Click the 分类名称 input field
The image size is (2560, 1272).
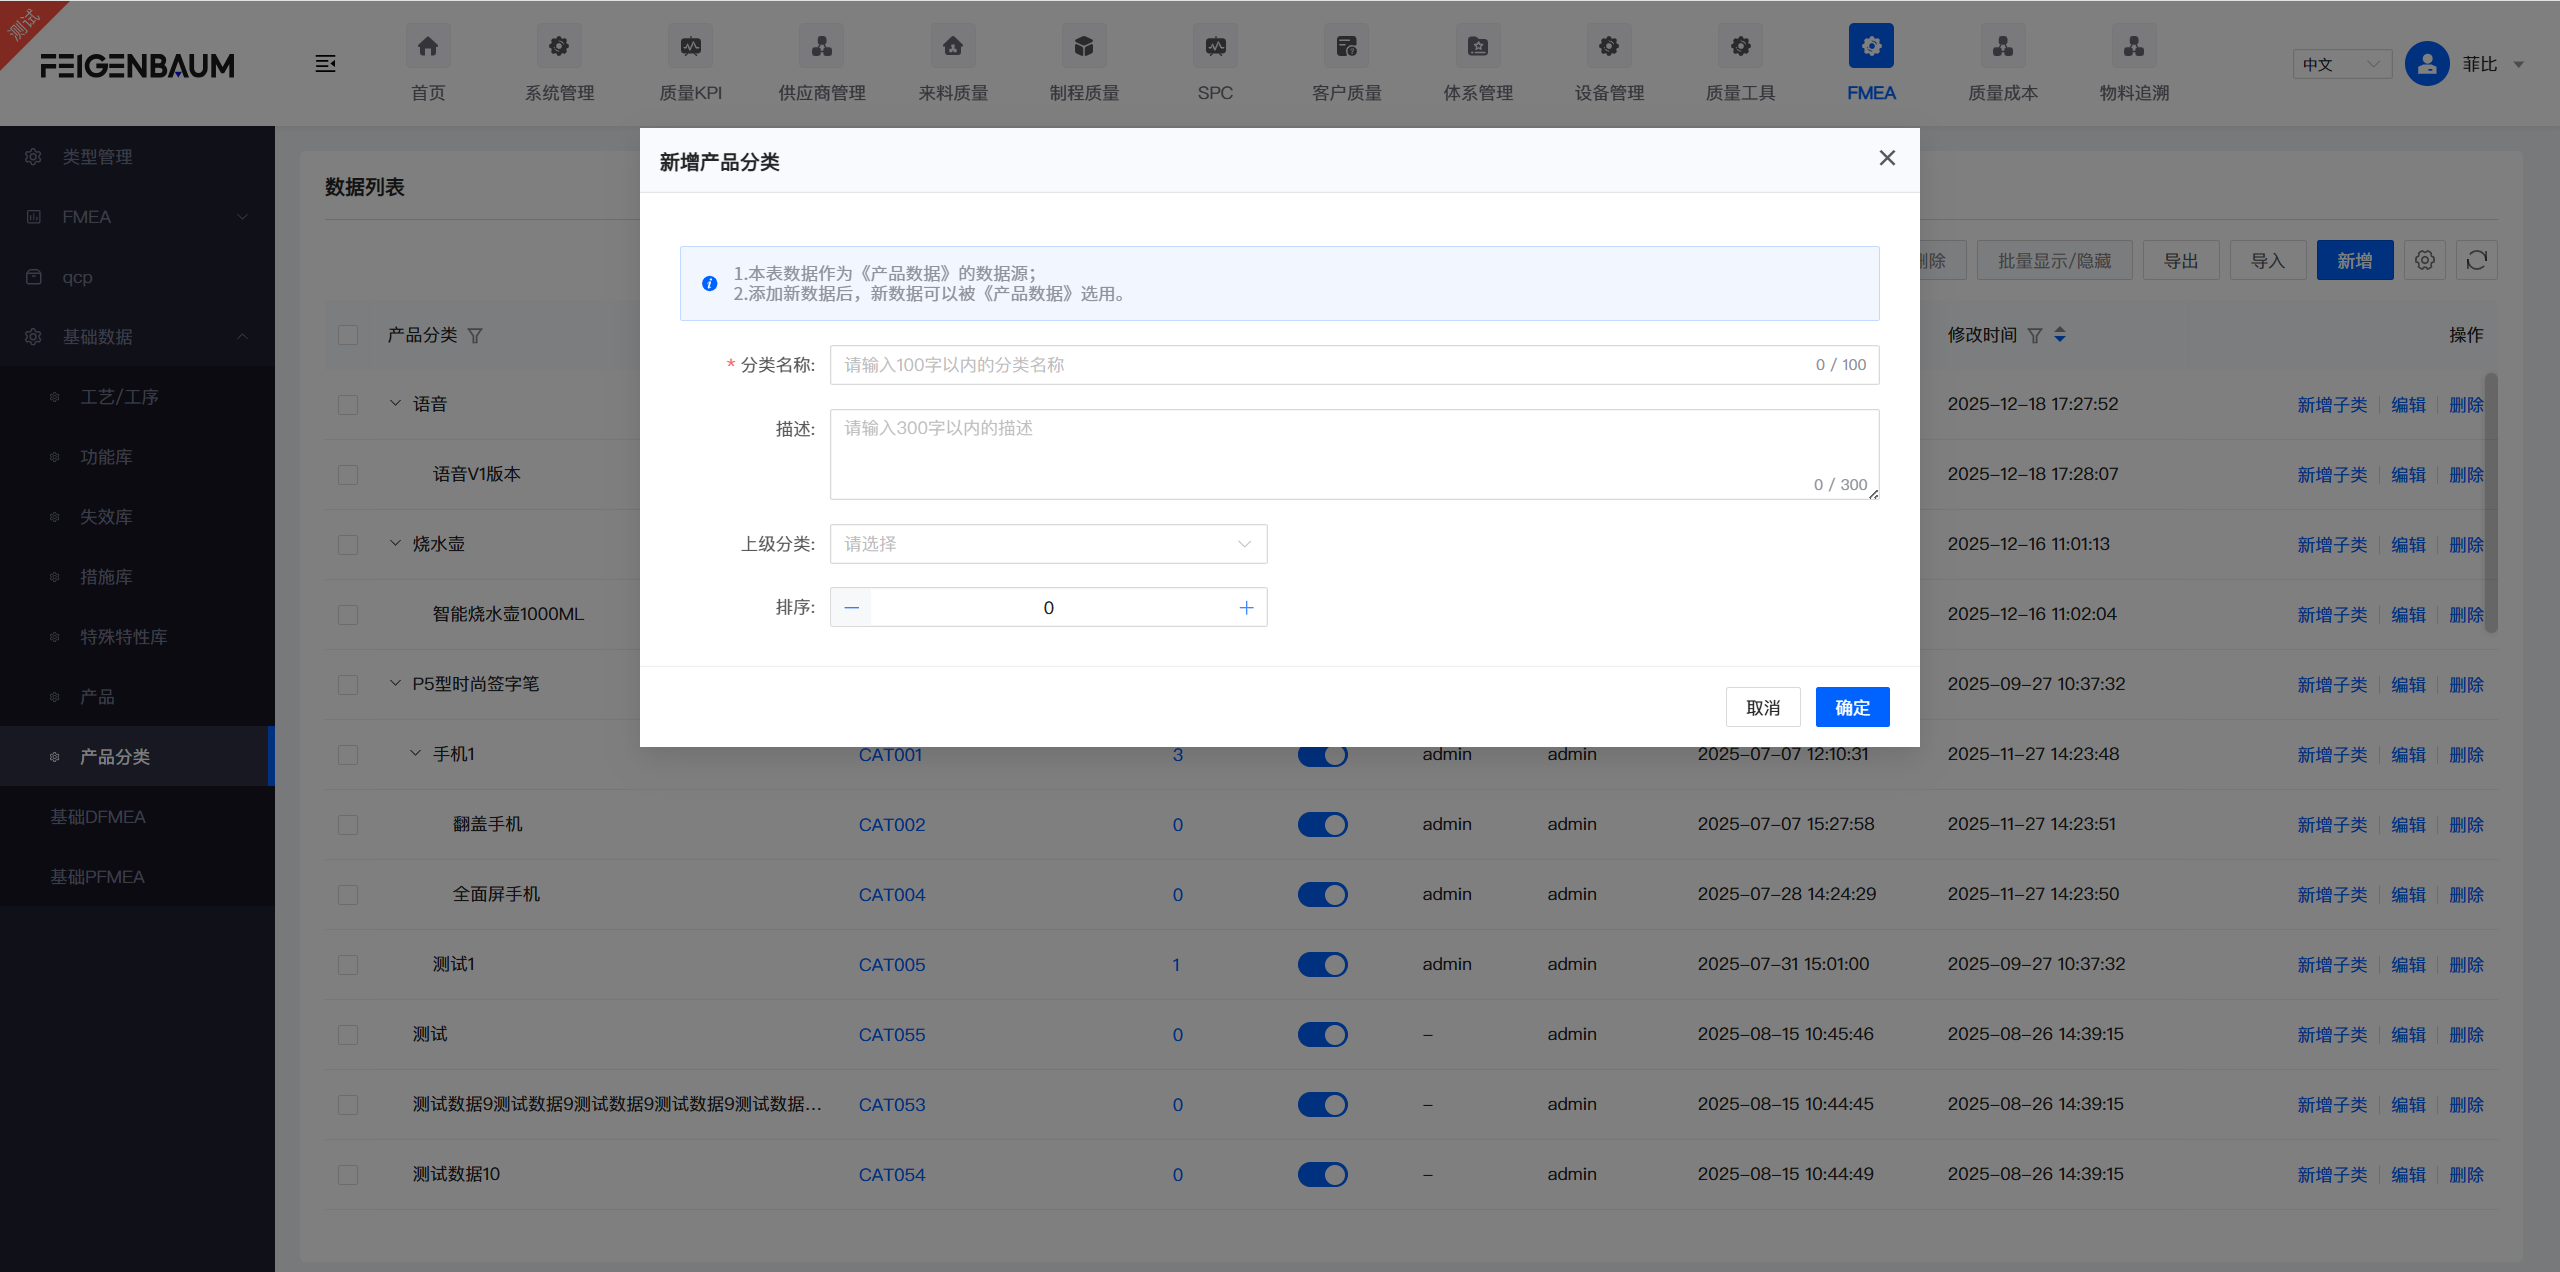pyautogui.click(x=1200, y=364)
